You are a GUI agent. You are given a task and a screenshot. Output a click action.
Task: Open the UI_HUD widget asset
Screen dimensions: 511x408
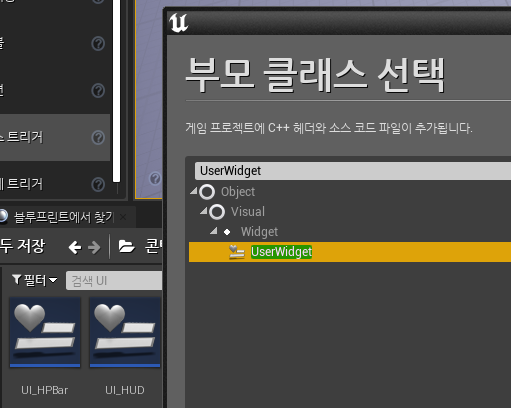(x=125, y=332)
